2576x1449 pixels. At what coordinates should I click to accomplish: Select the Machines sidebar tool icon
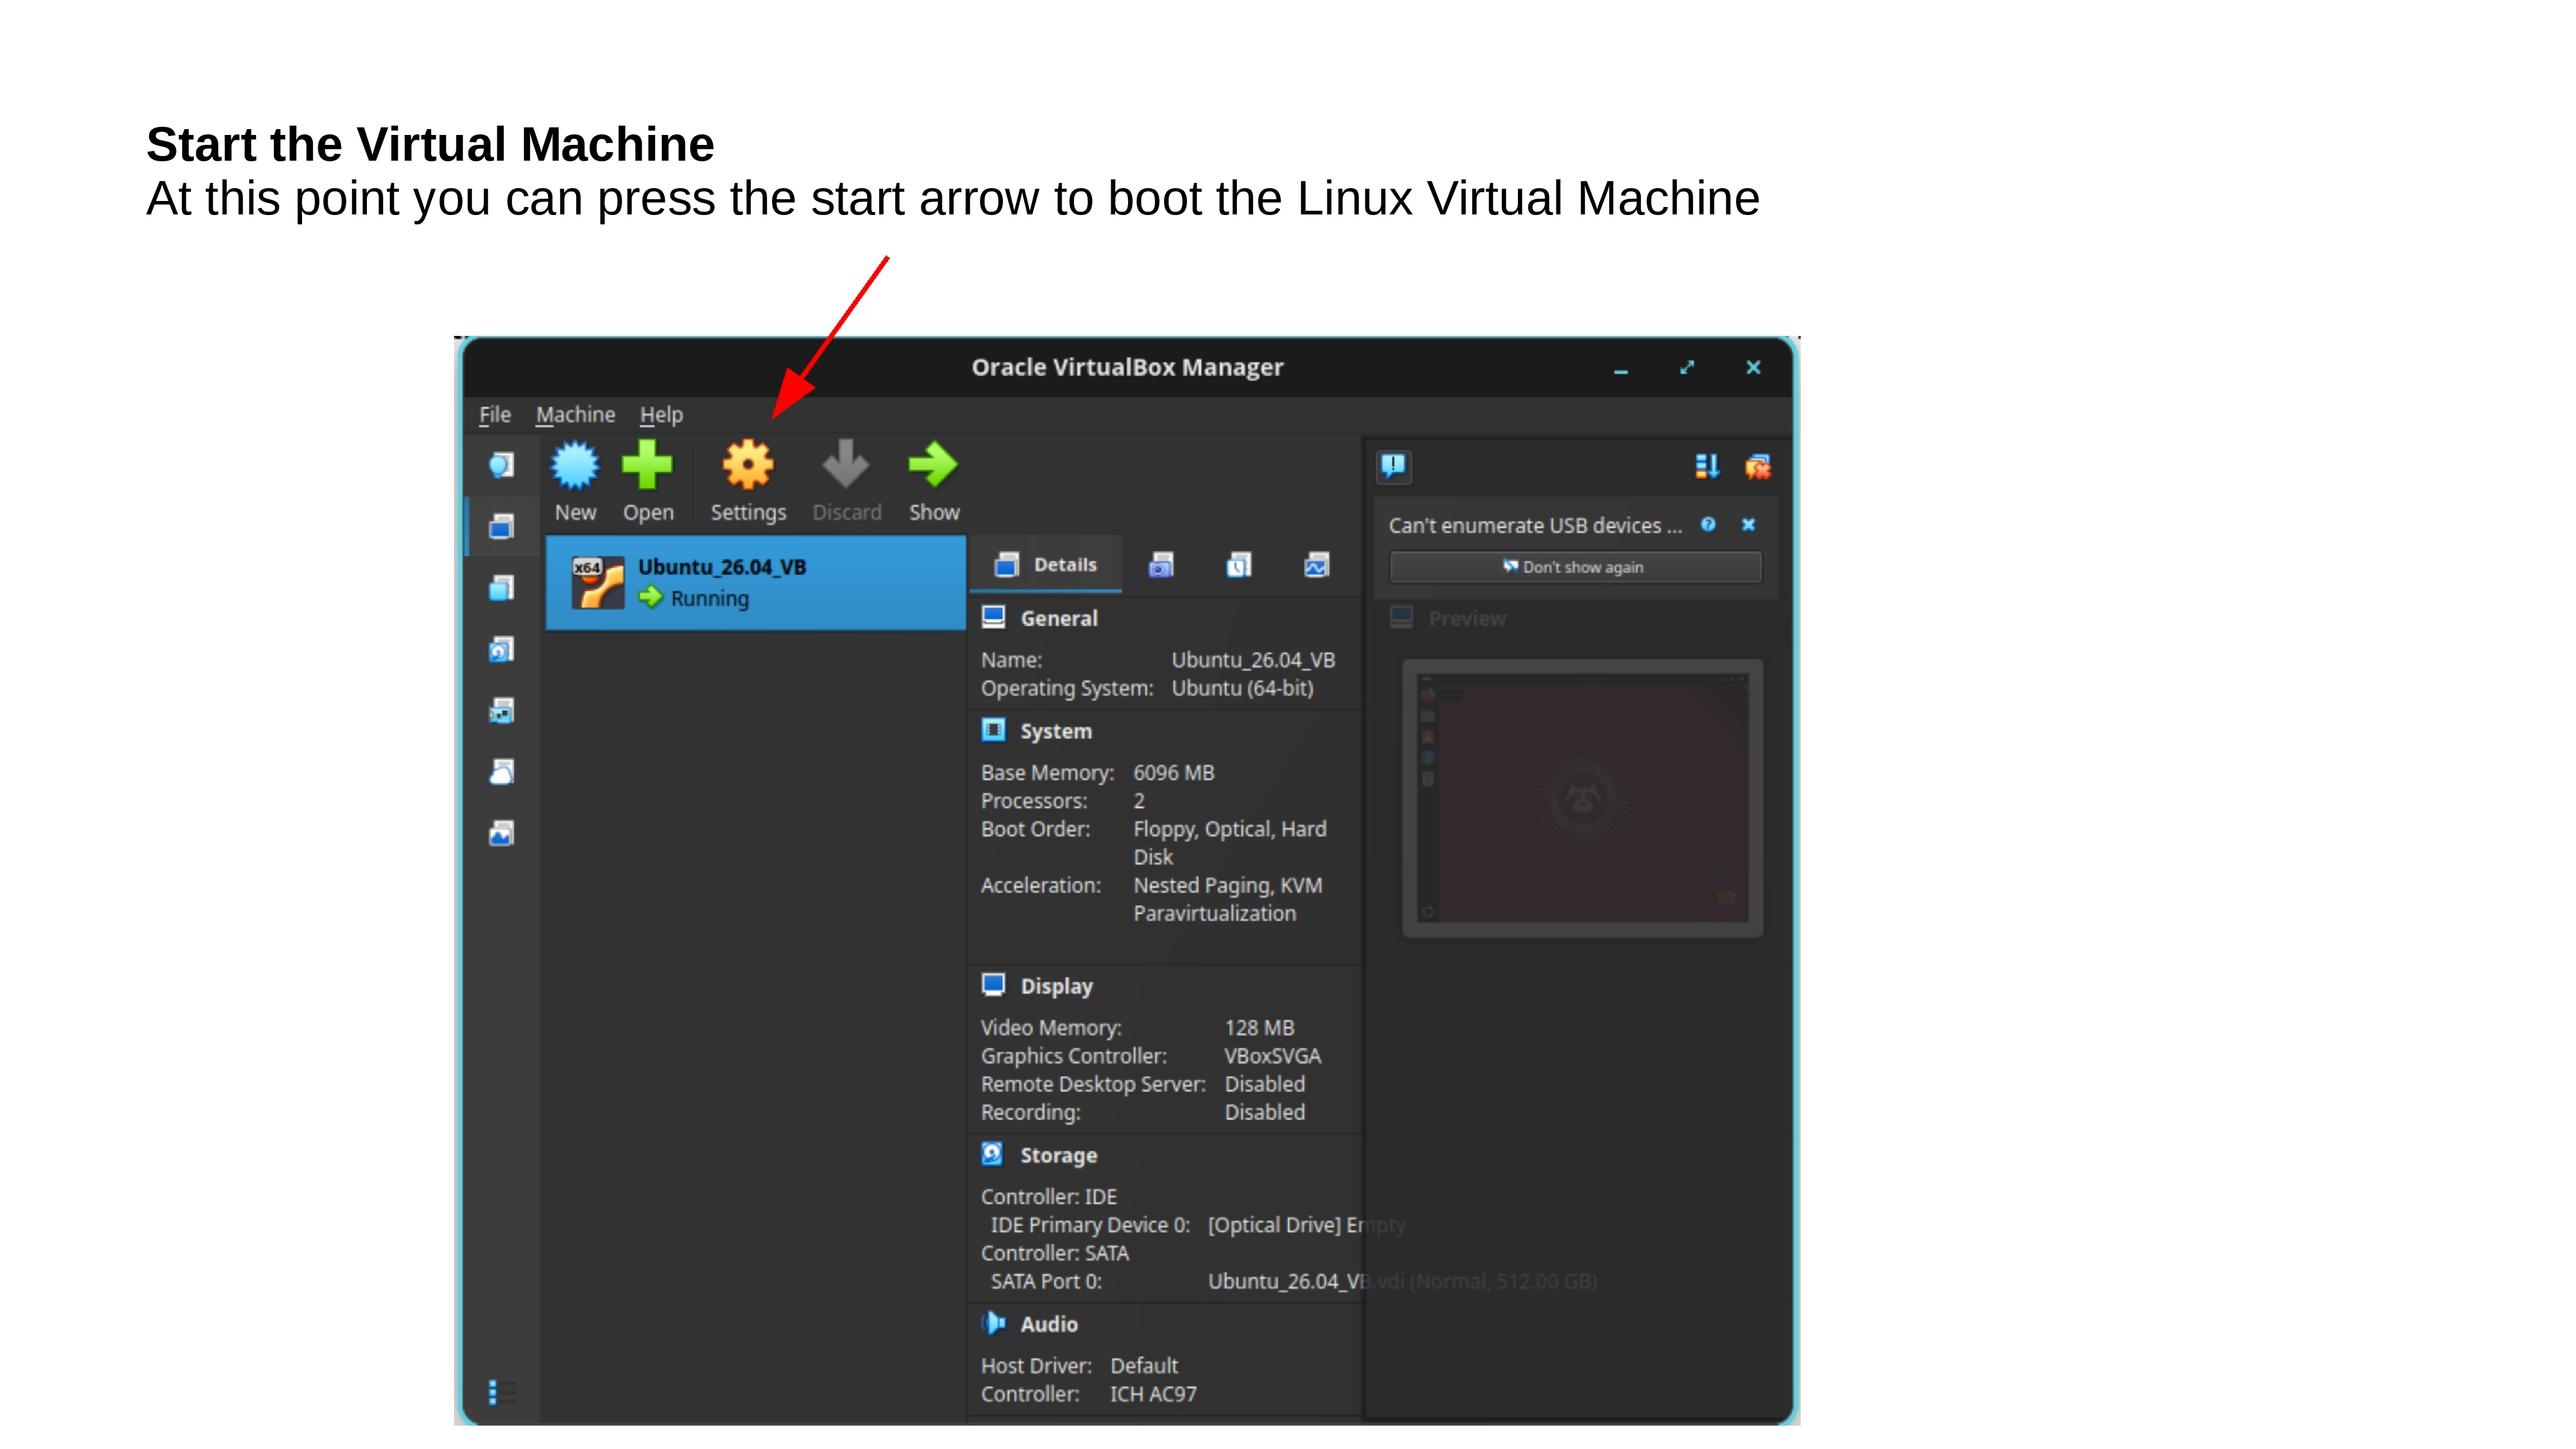point(501,526)
